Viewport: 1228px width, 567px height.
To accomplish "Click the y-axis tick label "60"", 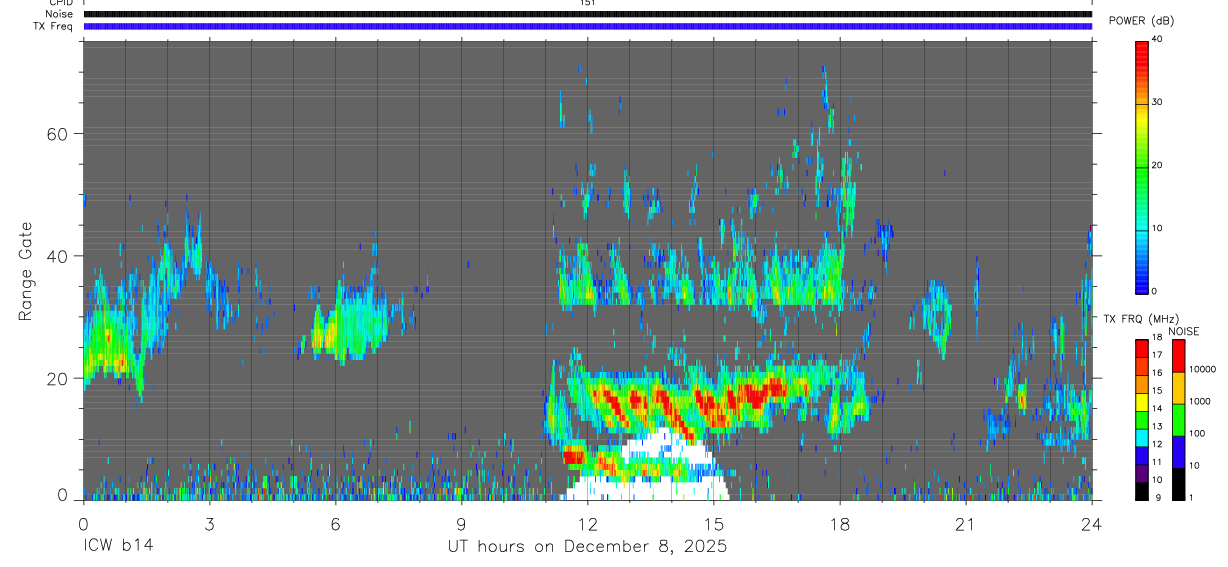I will 58,133.
